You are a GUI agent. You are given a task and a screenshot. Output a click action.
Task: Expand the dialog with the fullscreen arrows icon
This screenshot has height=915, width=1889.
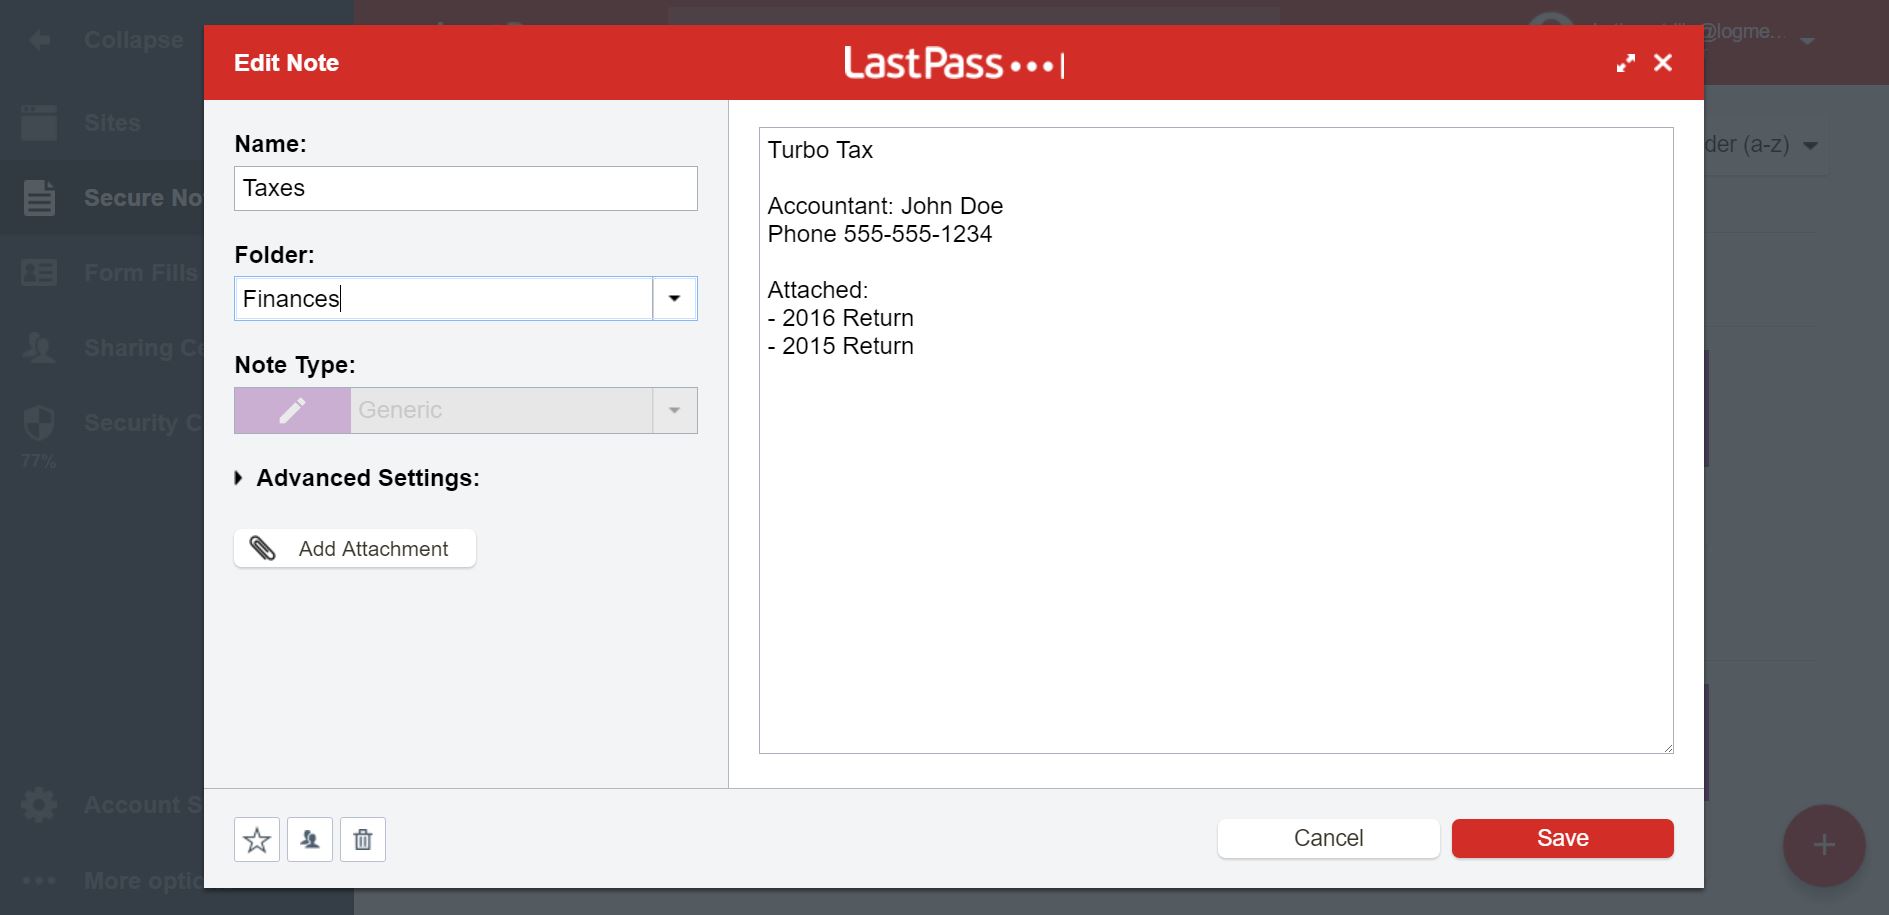click(1626, 62)
